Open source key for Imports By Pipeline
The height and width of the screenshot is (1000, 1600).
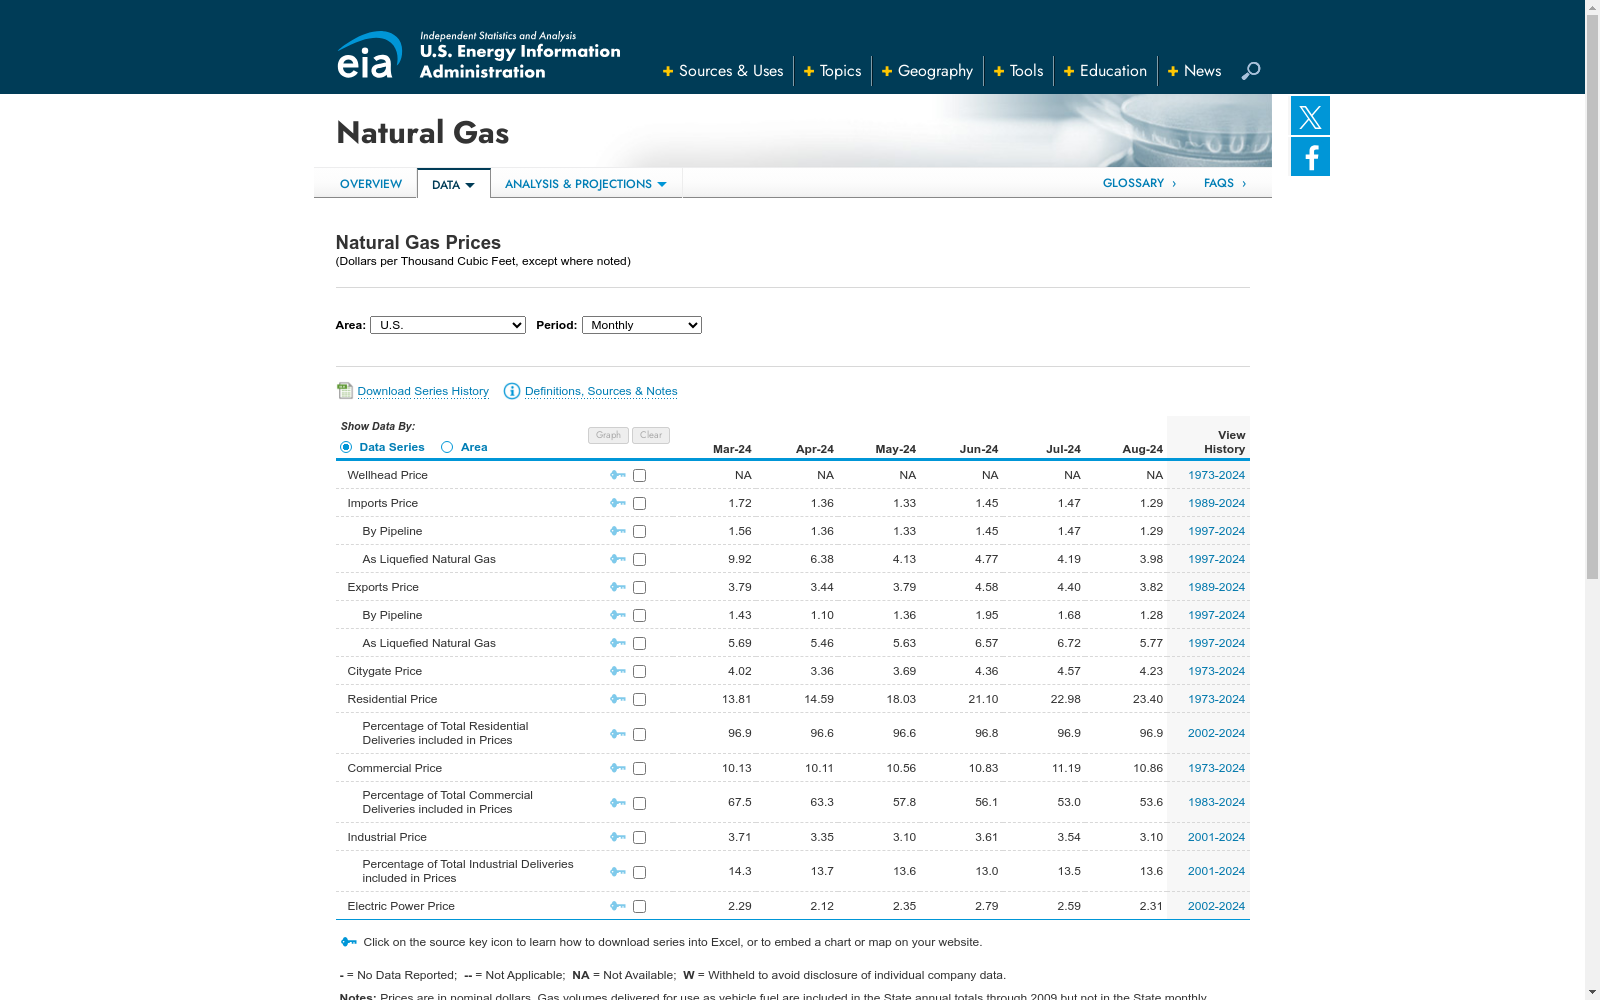click(x=618, y=531)
